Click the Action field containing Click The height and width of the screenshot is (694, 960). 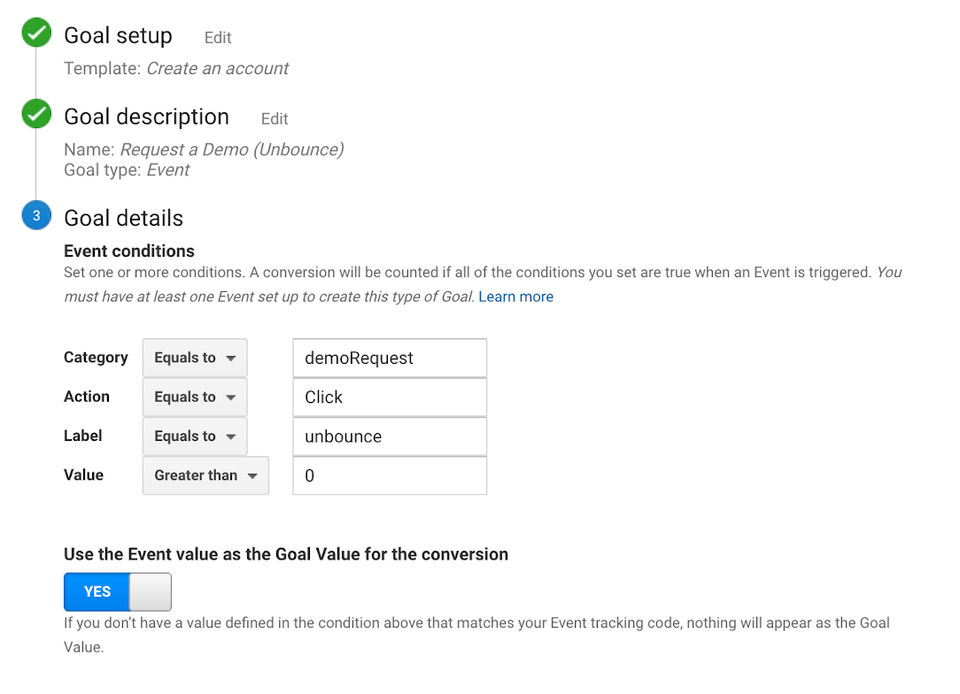389,397
